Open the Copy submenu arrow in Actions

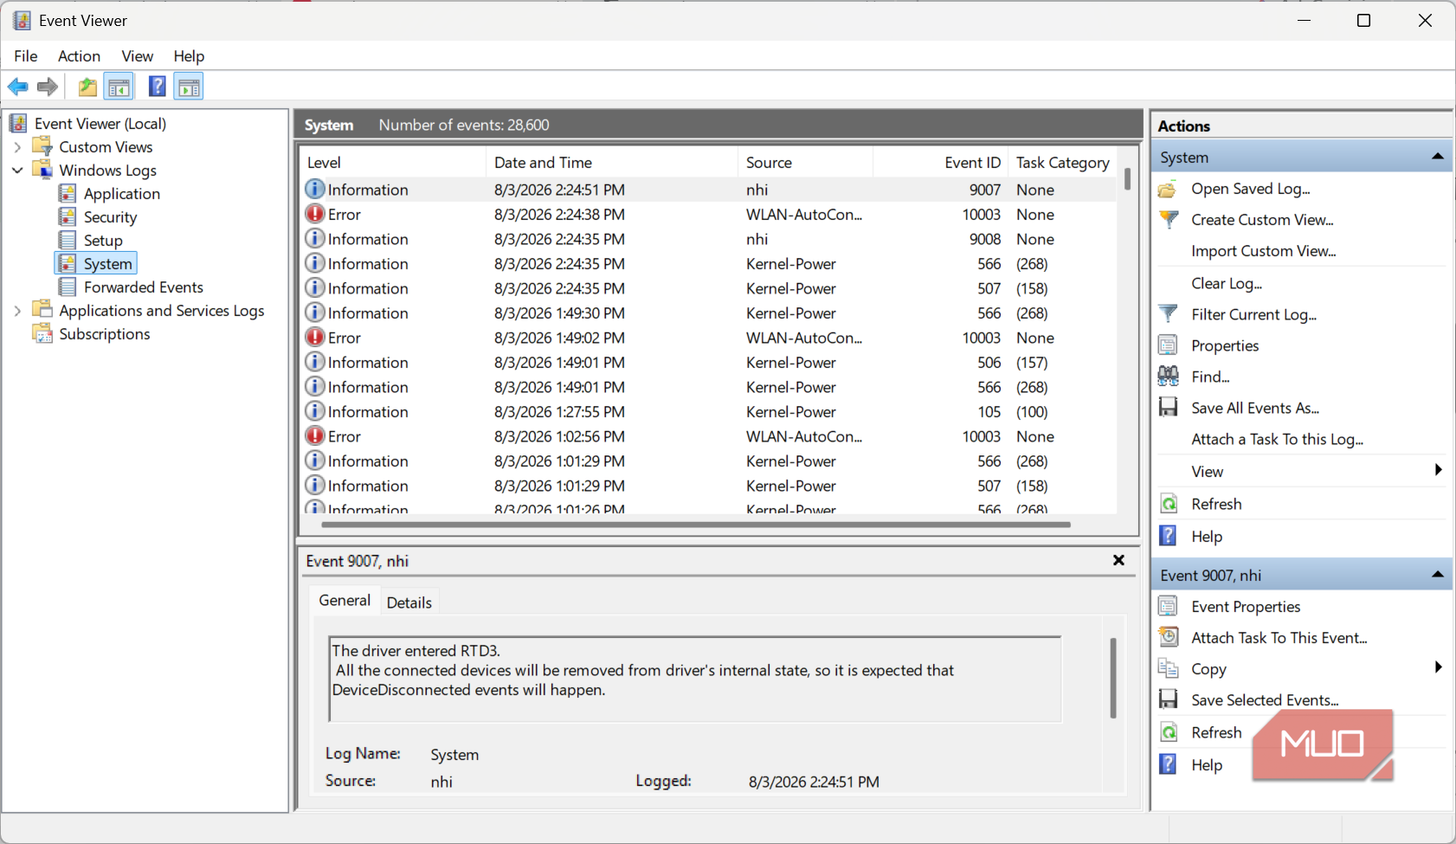pos(1438,667)
